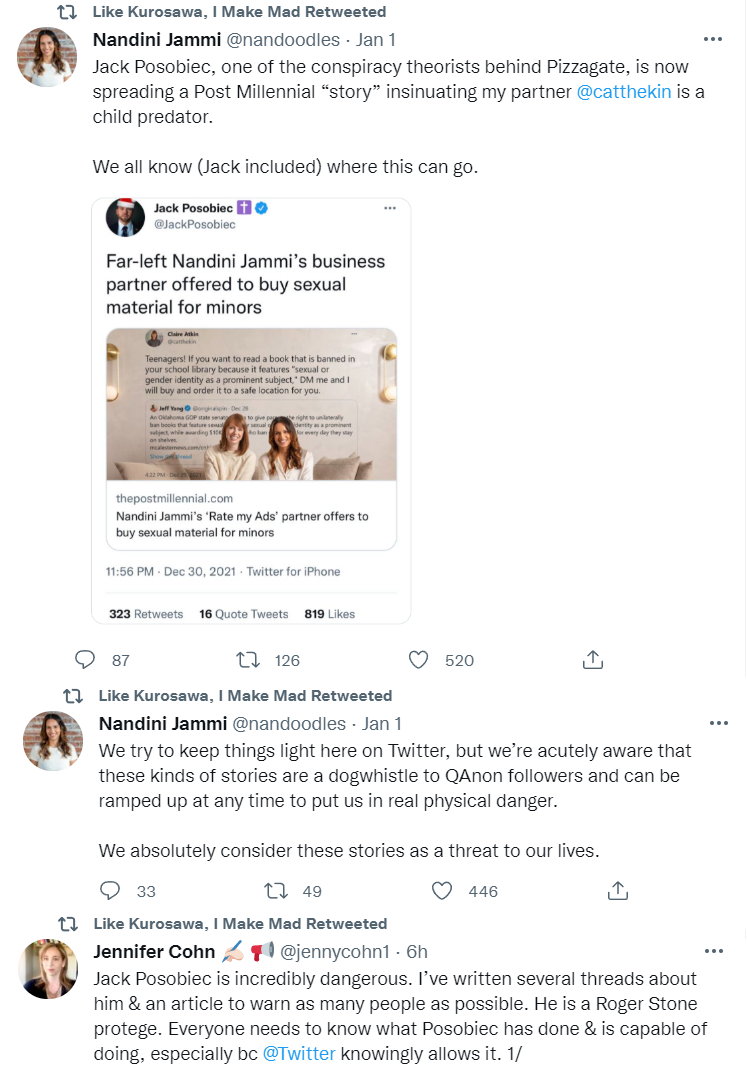
Task: Reply to the tweet with 33 replies
Action: (111, 890)
